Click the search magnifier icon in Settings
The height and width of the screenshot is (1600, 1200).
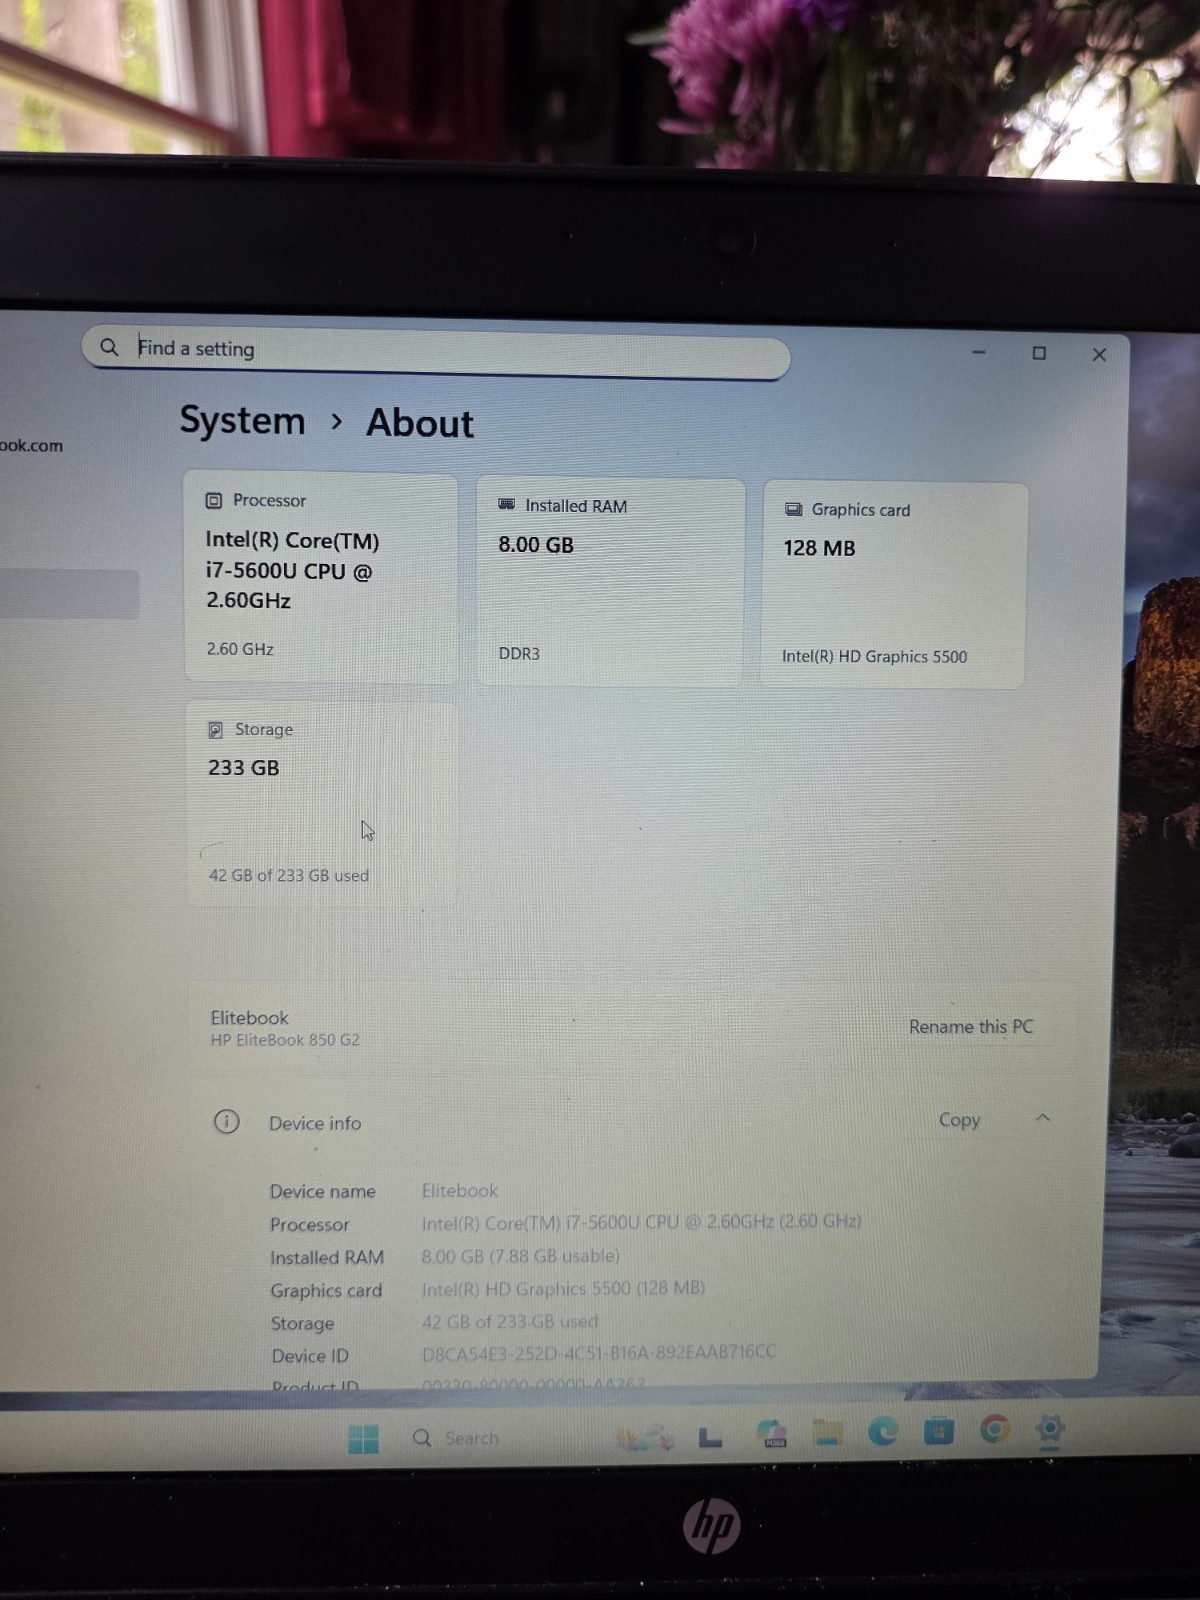109,347
